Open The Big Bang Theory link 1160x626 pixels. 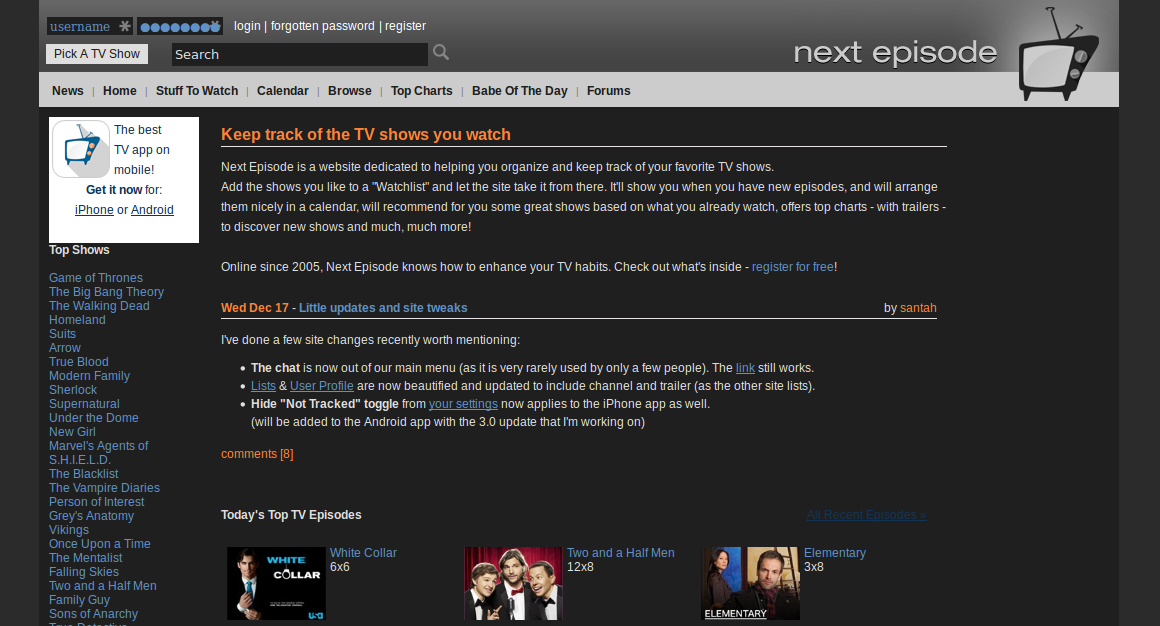coord(107,292)
